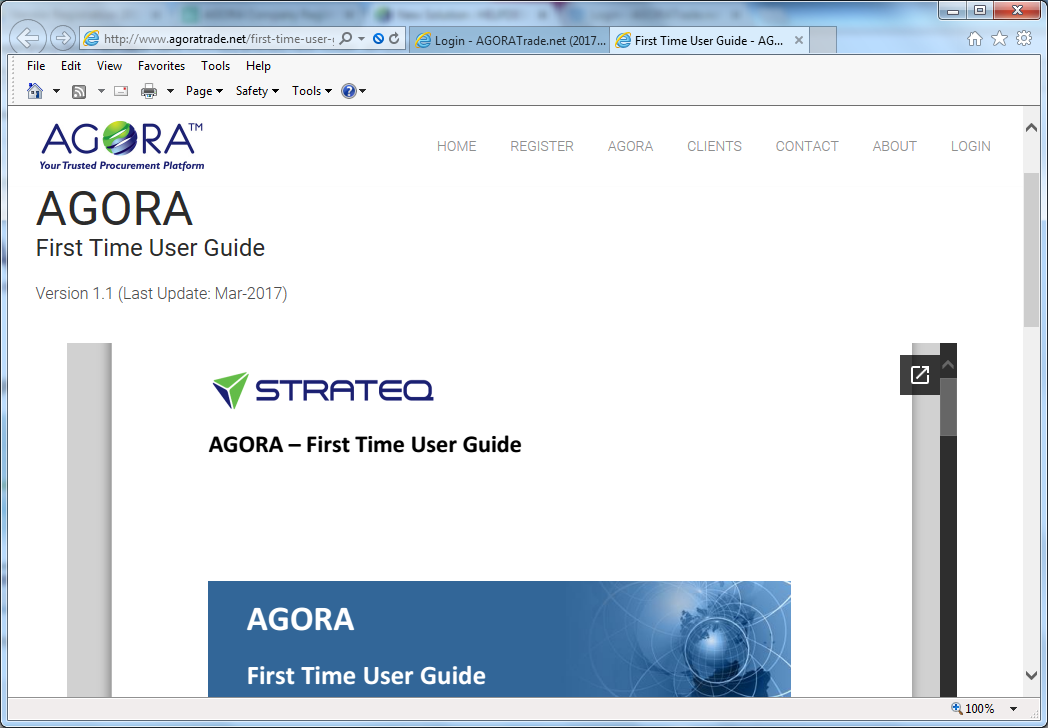This screenshot has height=728, width=1048.
Task: Open REGISTER nav link
Action: point(542,146)
